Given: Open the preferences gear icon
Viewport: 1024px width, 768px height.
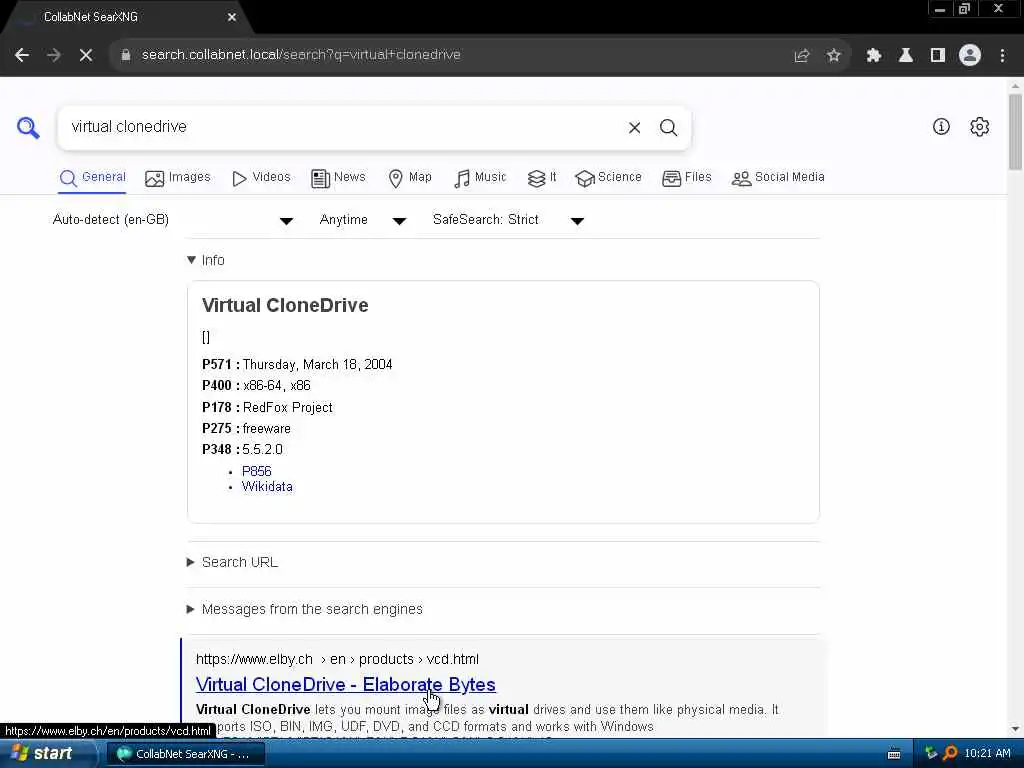Looking at the screenshot, I should 980,127.
